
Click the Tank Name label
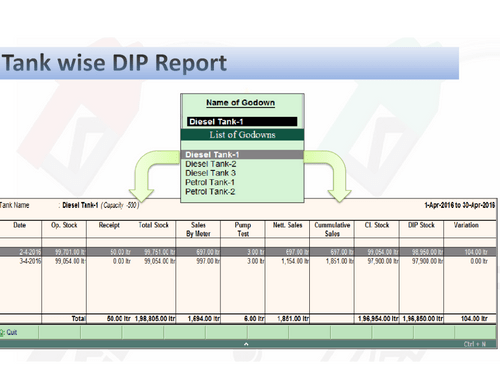click(15, 205)
